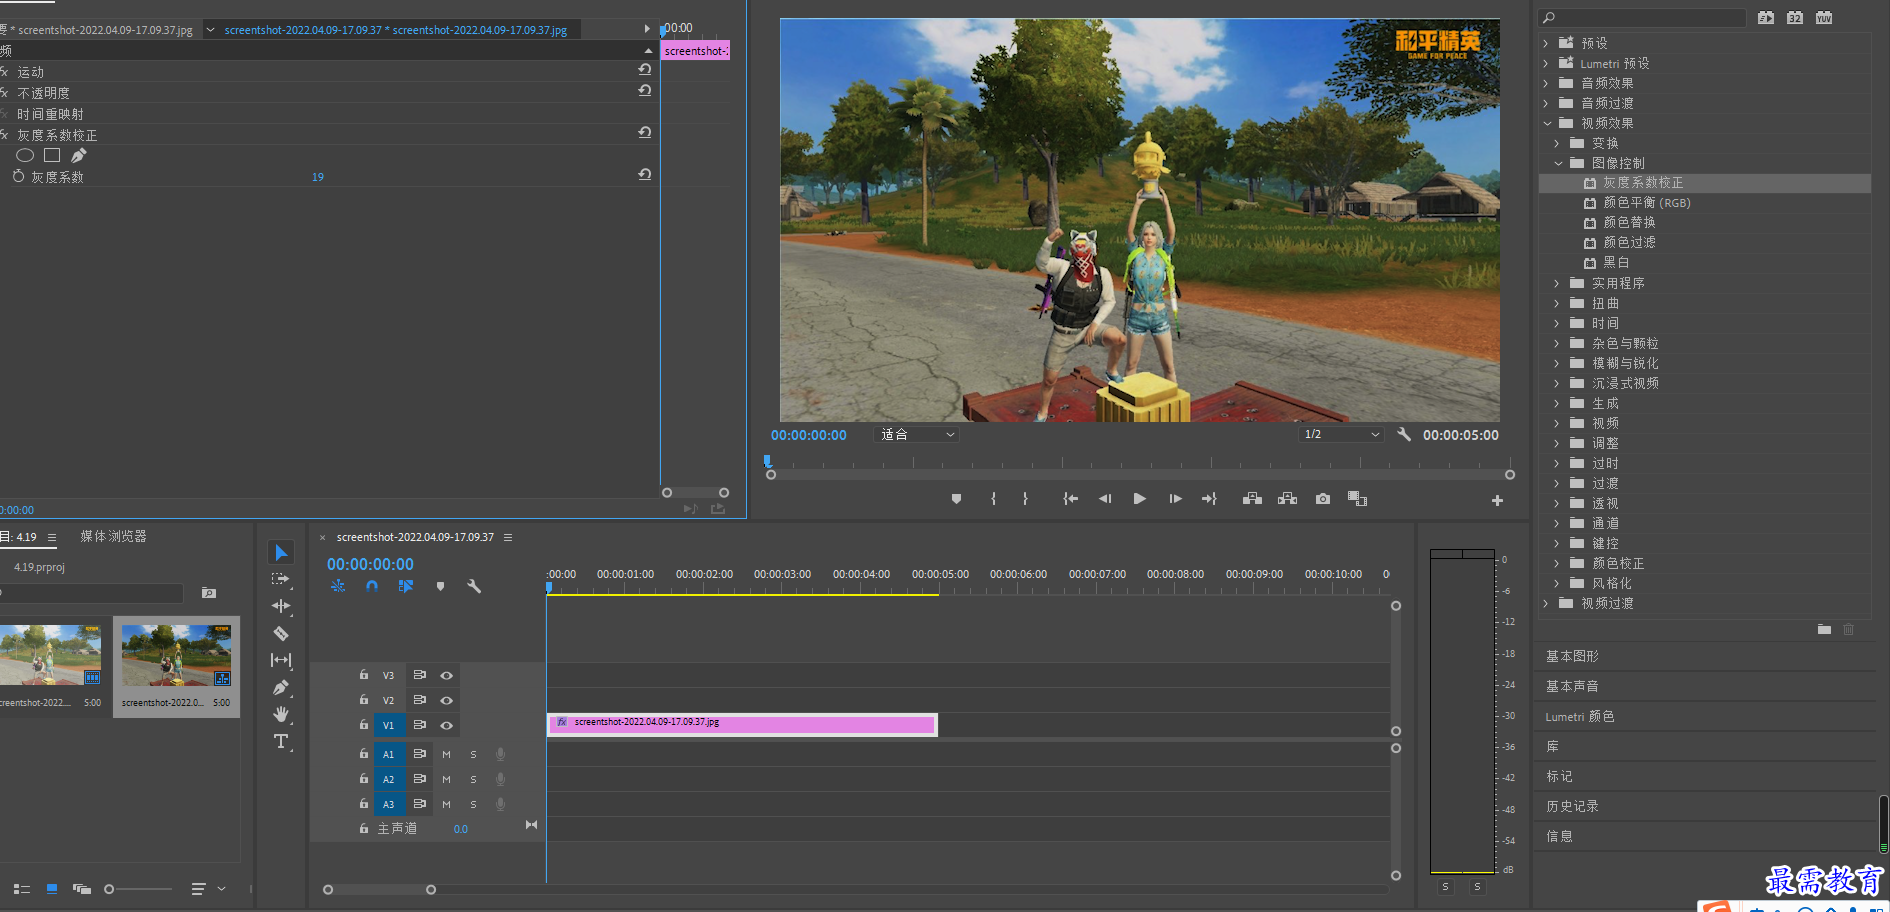Open Program monitor settings wrench
1890x912 pixels.
tap(1404, 434)
